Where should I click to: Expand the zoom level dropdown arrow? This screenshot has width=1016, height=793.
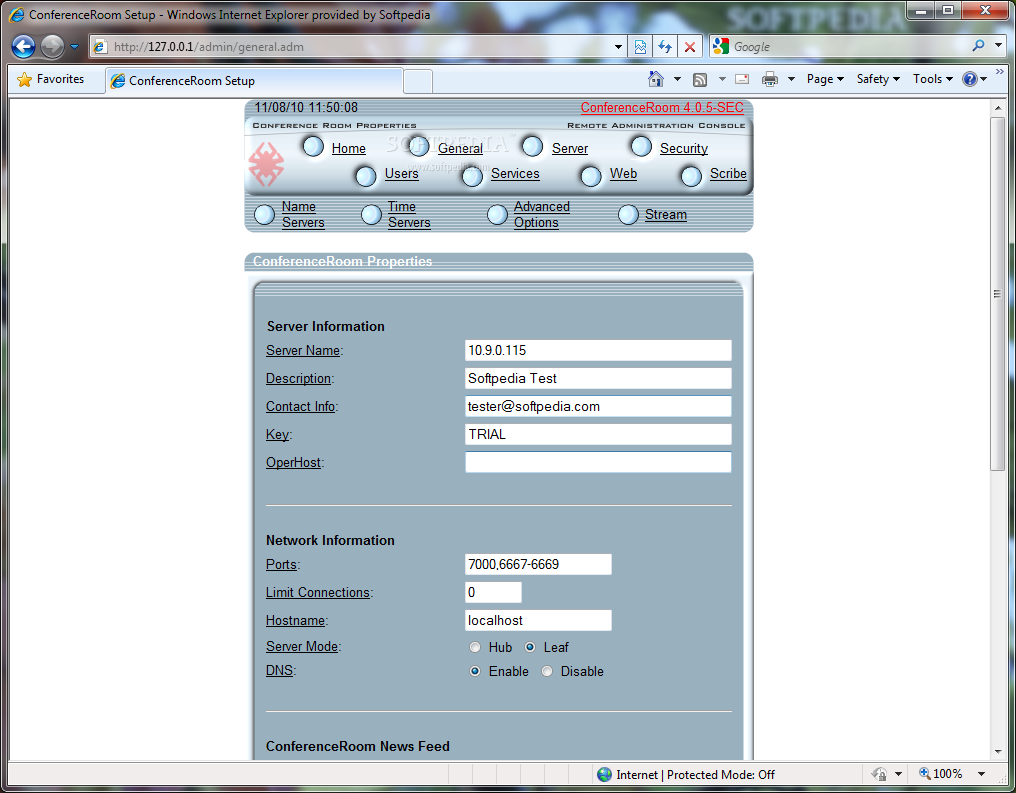click(982, 774)
